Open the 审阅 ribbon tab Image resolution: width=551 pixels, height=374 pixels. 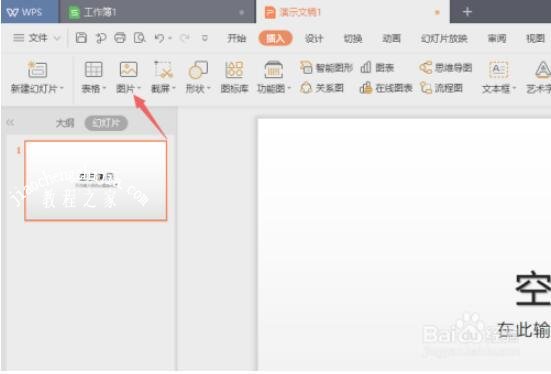tap(497, 38)
